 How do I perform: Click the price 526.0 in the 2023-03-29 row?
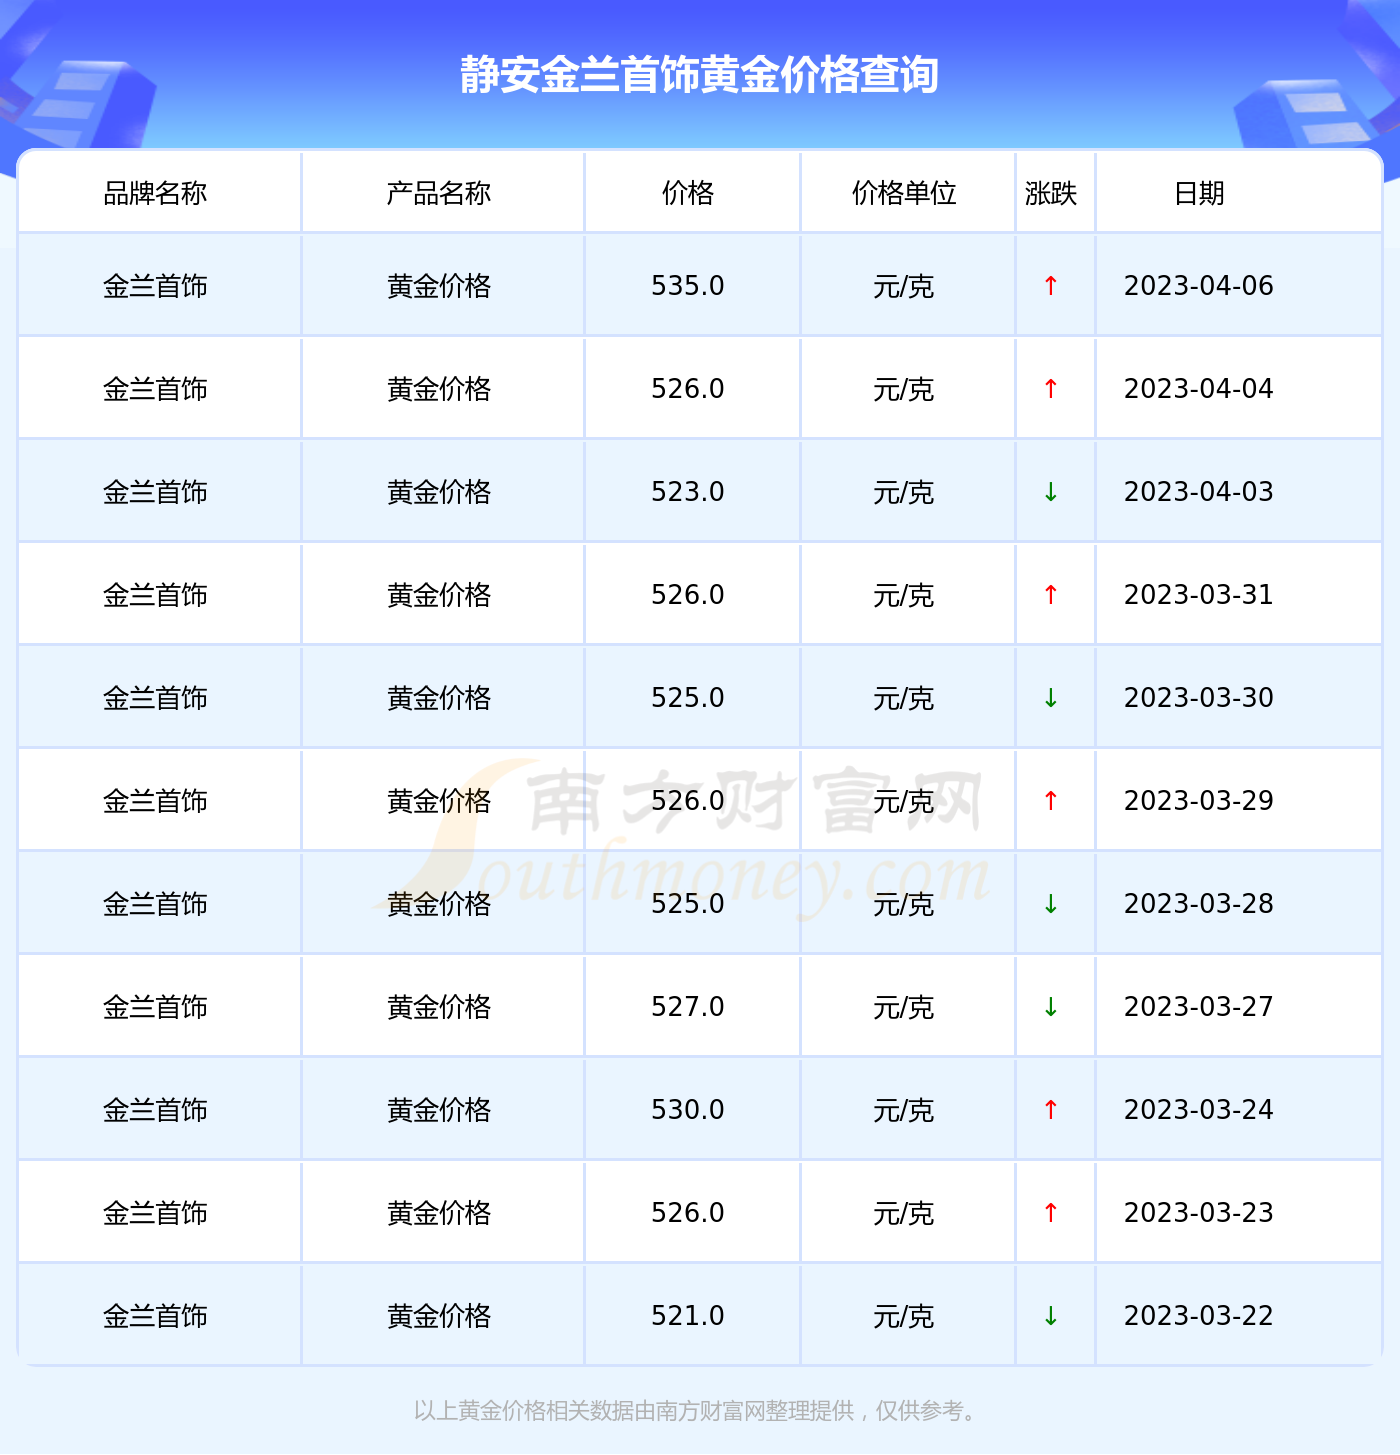pos(688,801)
